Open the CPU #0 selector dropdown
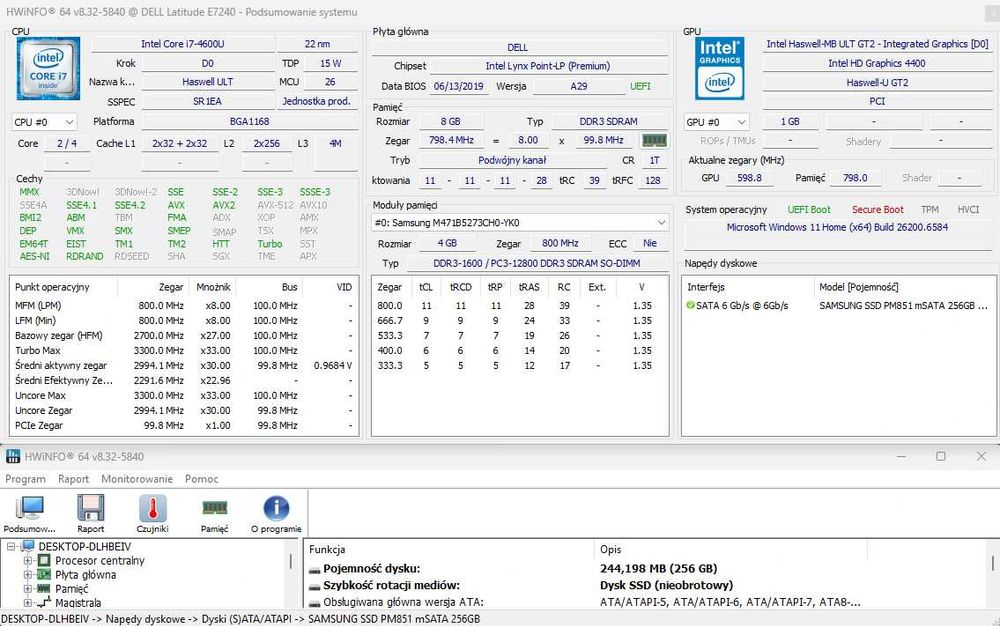The width and height of the screenshot is (1000, 626). (44, 122)
